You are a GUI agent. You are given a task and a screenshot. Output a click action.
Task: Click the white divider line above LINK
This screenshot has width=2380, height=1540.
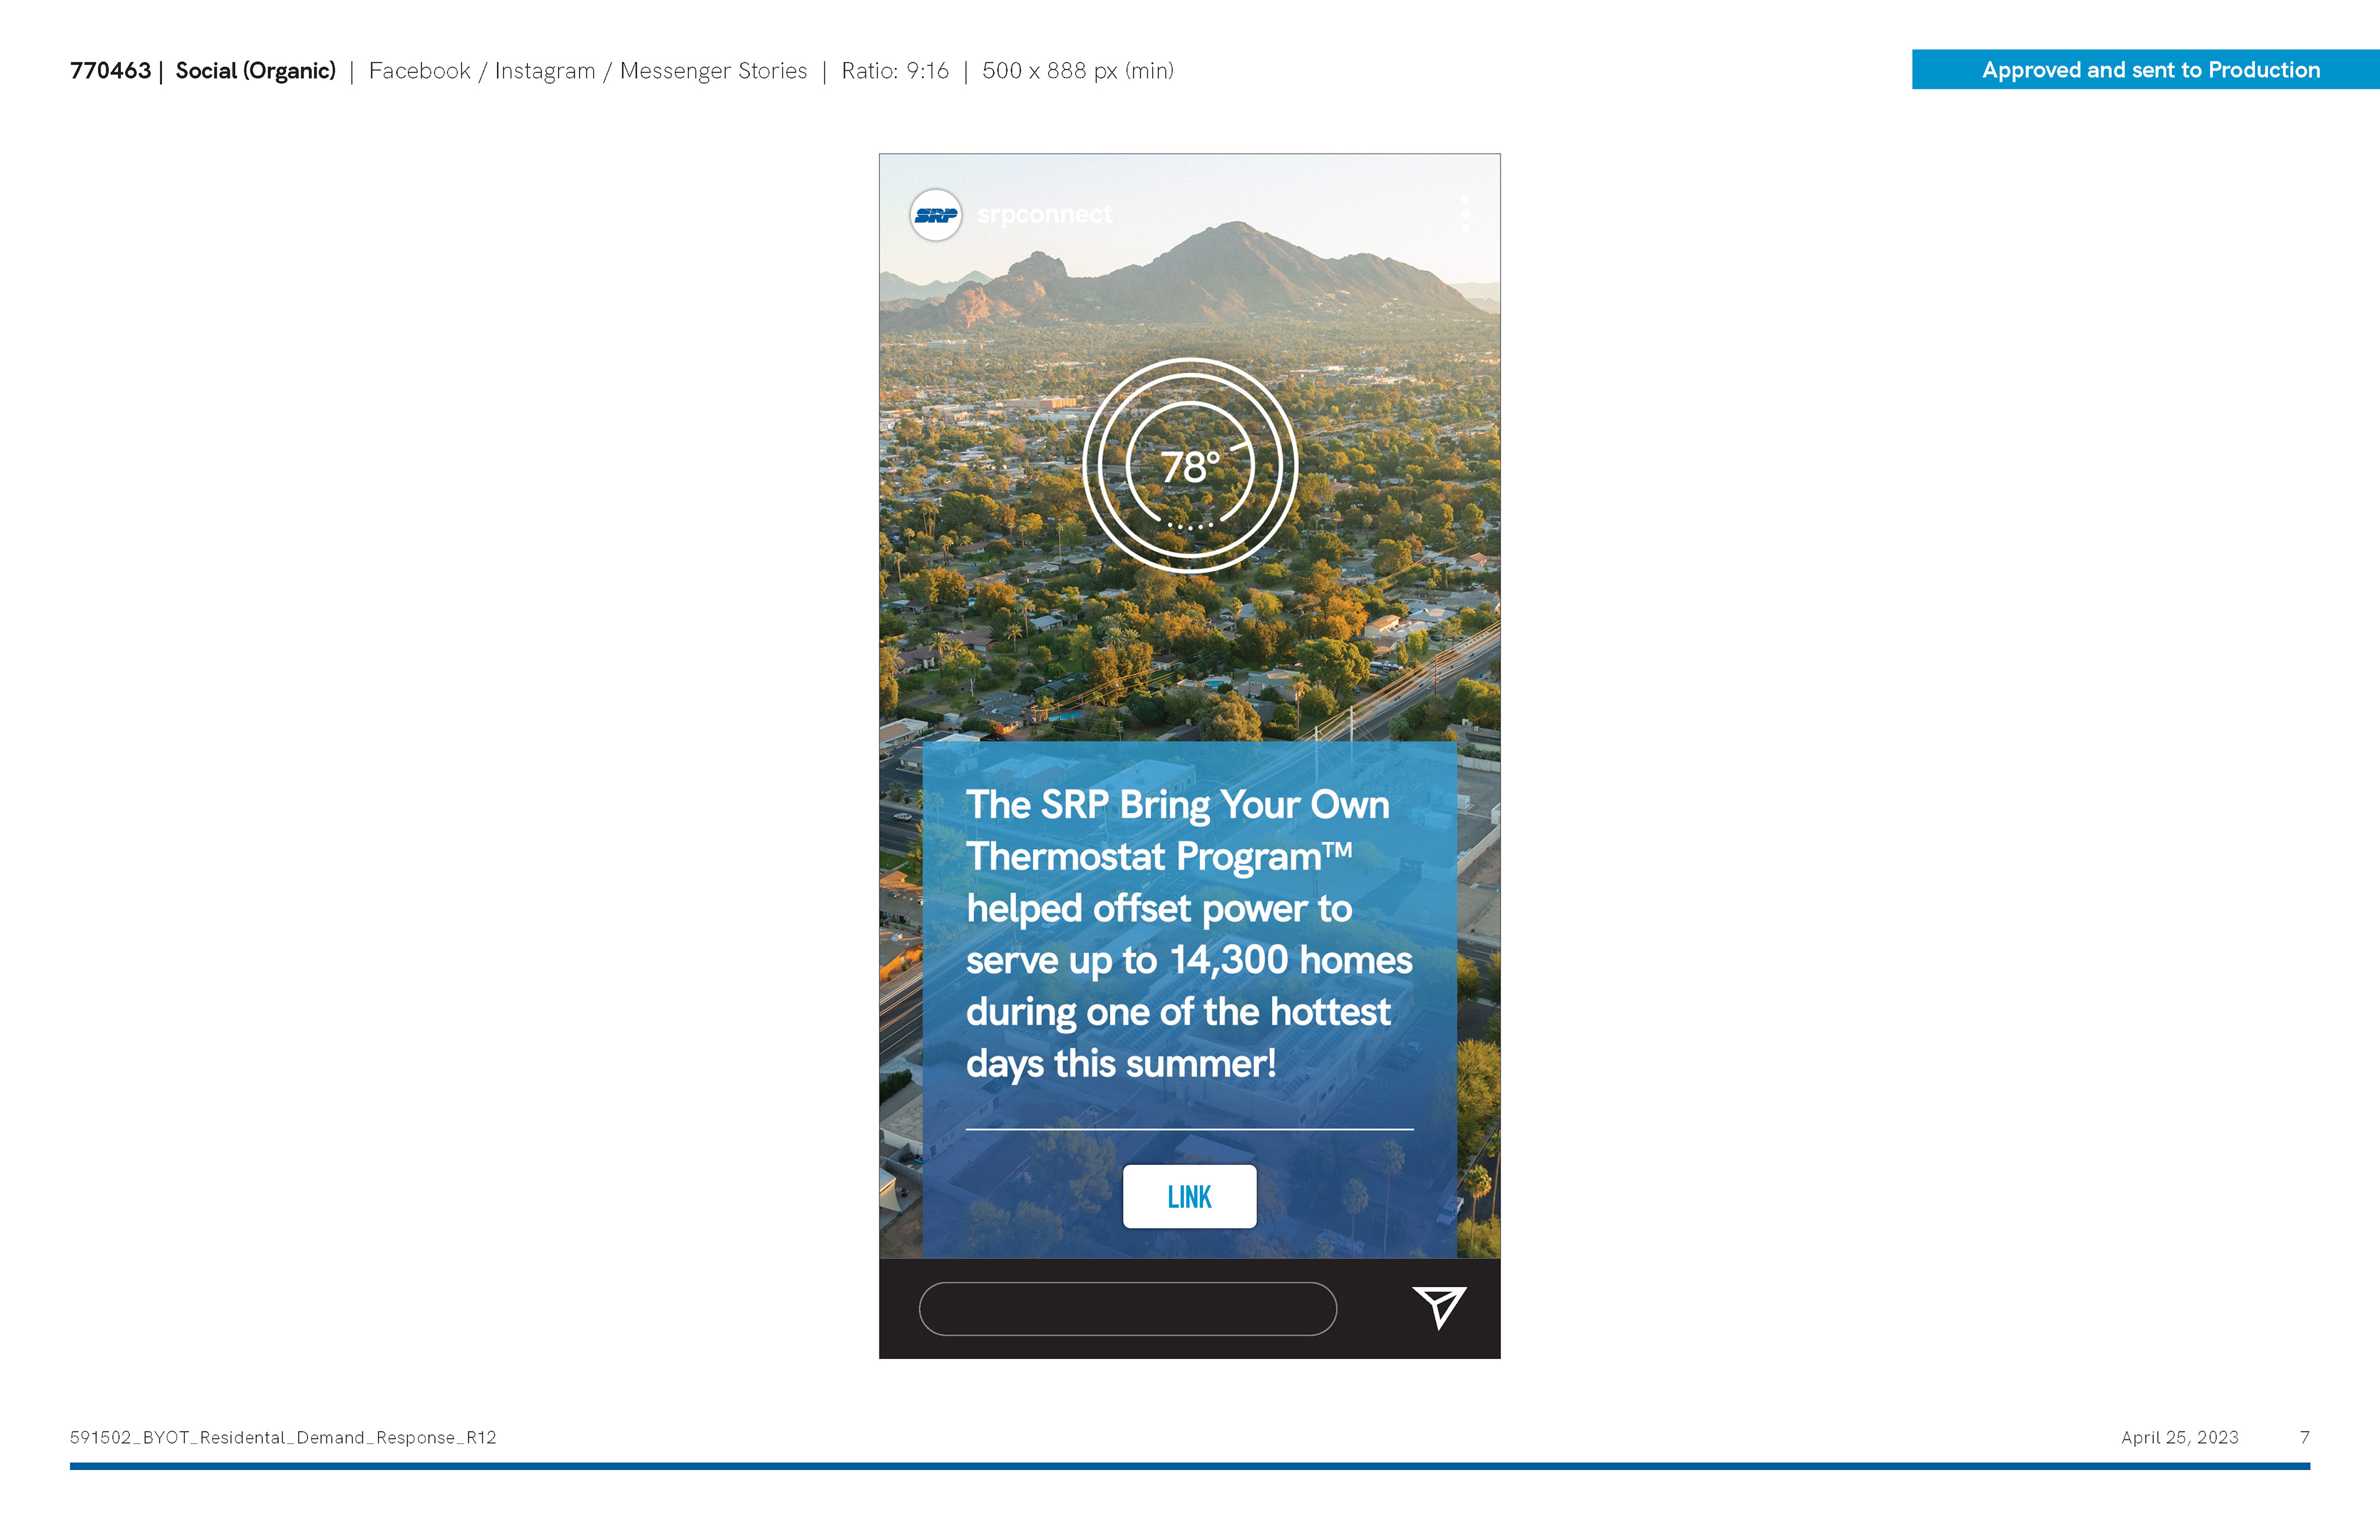coord(1189,1129)
